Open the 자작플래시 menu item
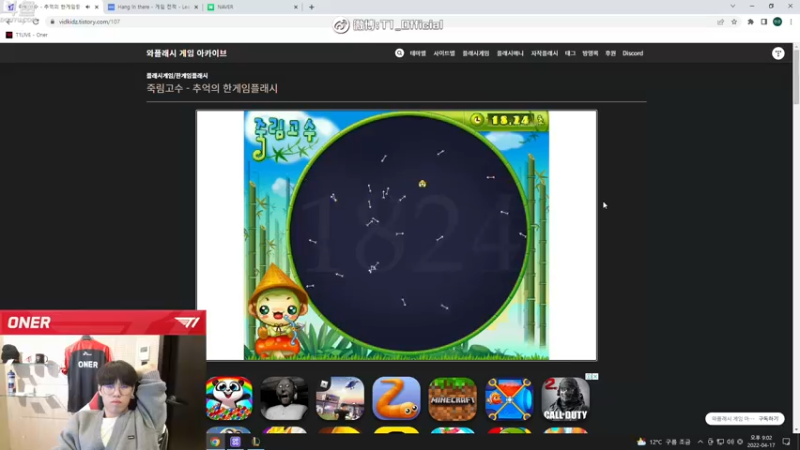This screenshot has height=450, width=800. click(x=544, y=53)
